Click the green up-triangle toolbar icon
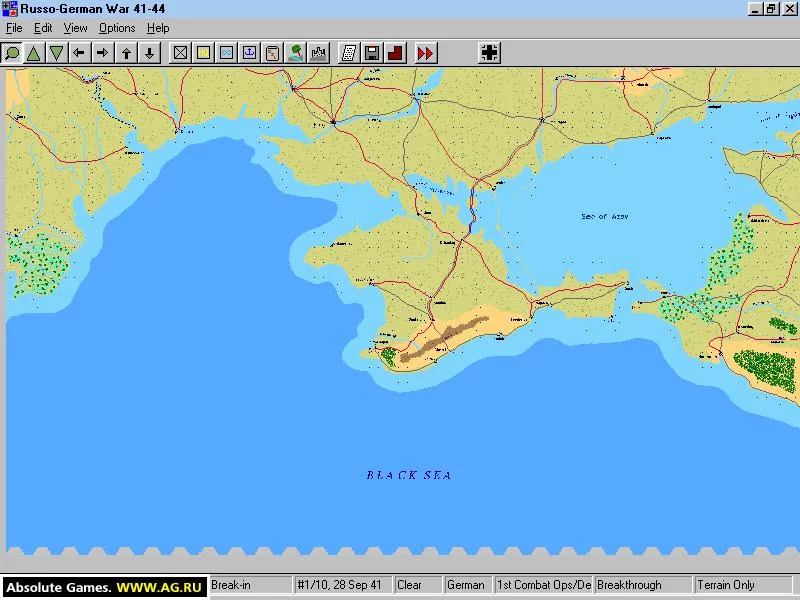Screen dimensions: 800x600 (34, 53)
